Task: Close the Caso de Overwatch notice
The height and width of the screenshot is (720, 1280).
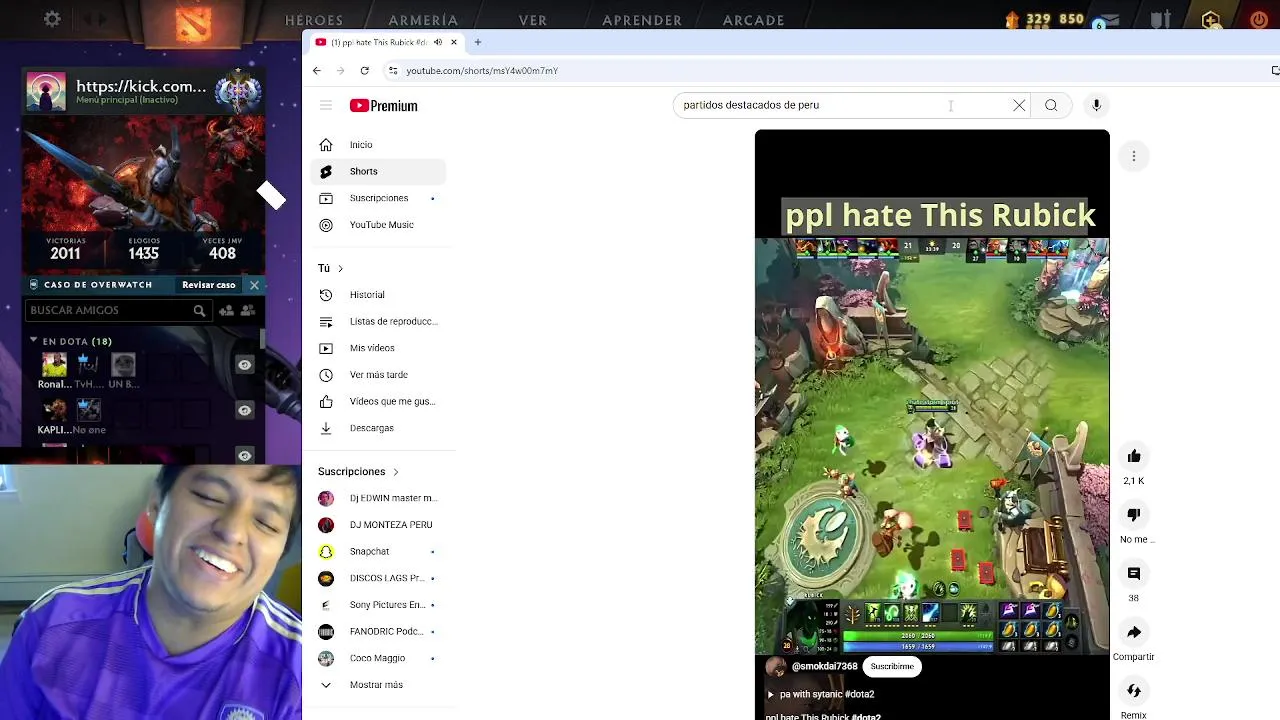Action: click(x=254, y=285)
